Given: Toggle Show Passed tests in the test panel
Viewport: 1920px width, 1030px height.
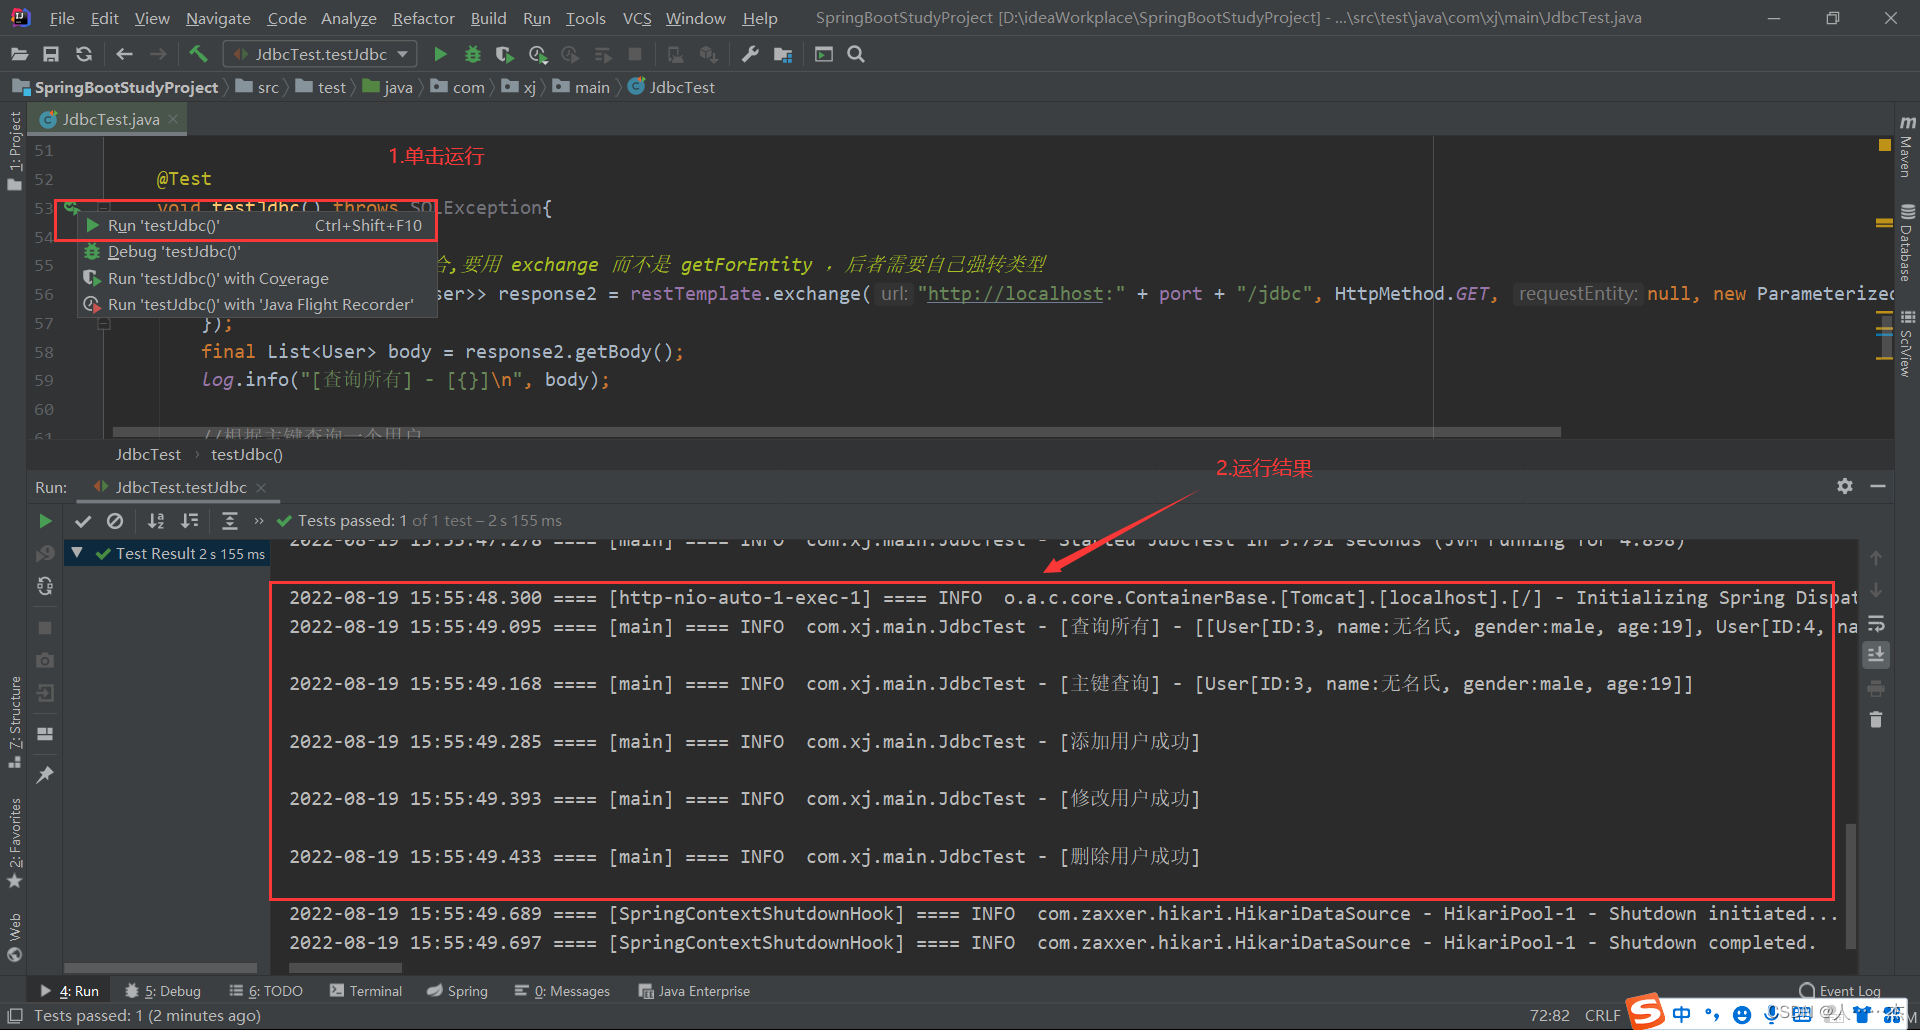Looking at the screenshot, I should (x=83, y=521).
